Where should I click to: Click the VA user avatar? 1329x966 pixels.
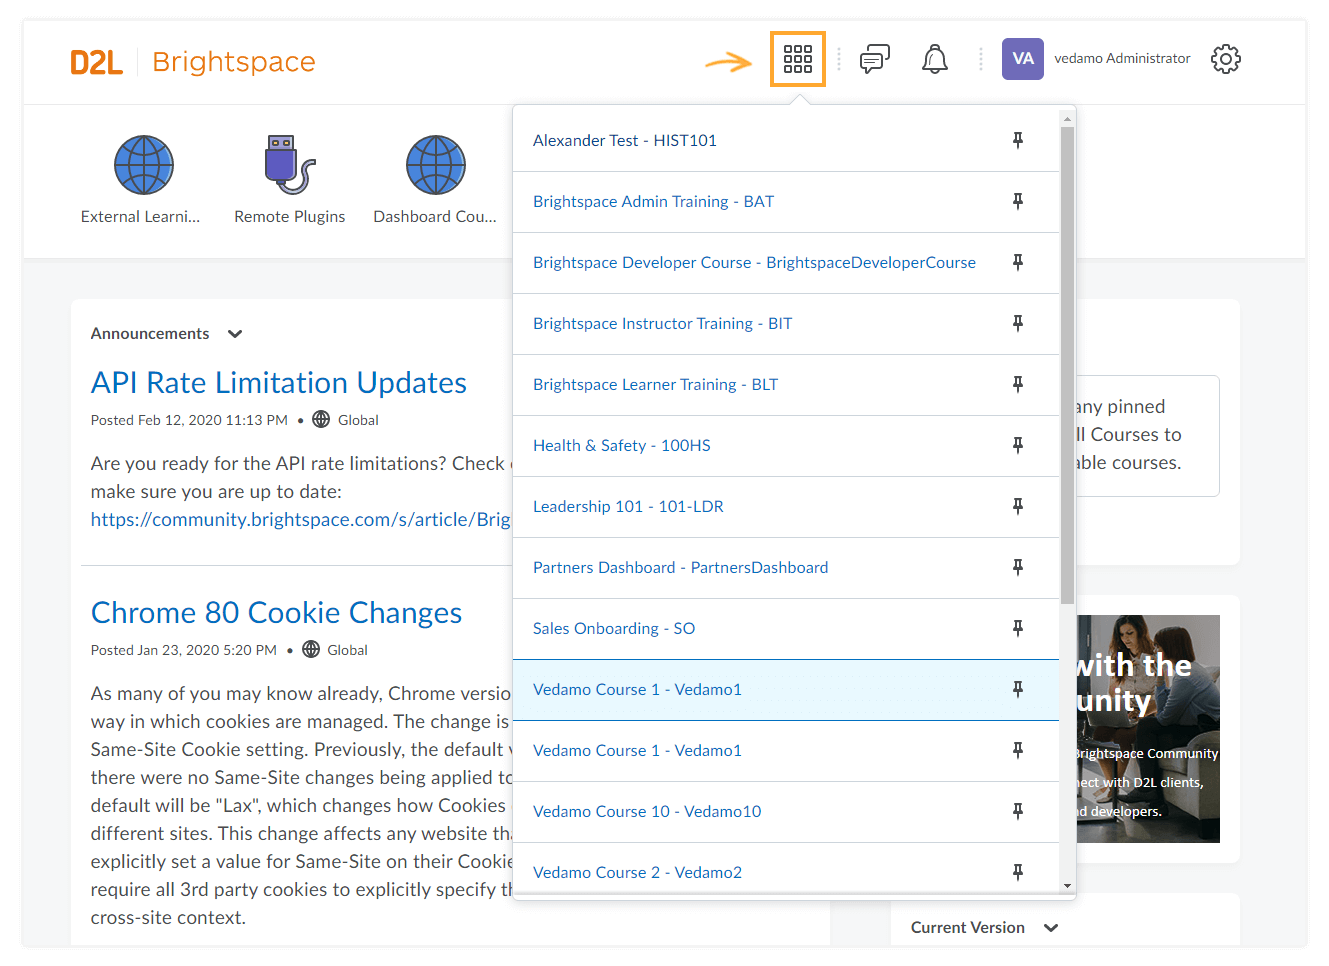click(x=1022, y=59)
